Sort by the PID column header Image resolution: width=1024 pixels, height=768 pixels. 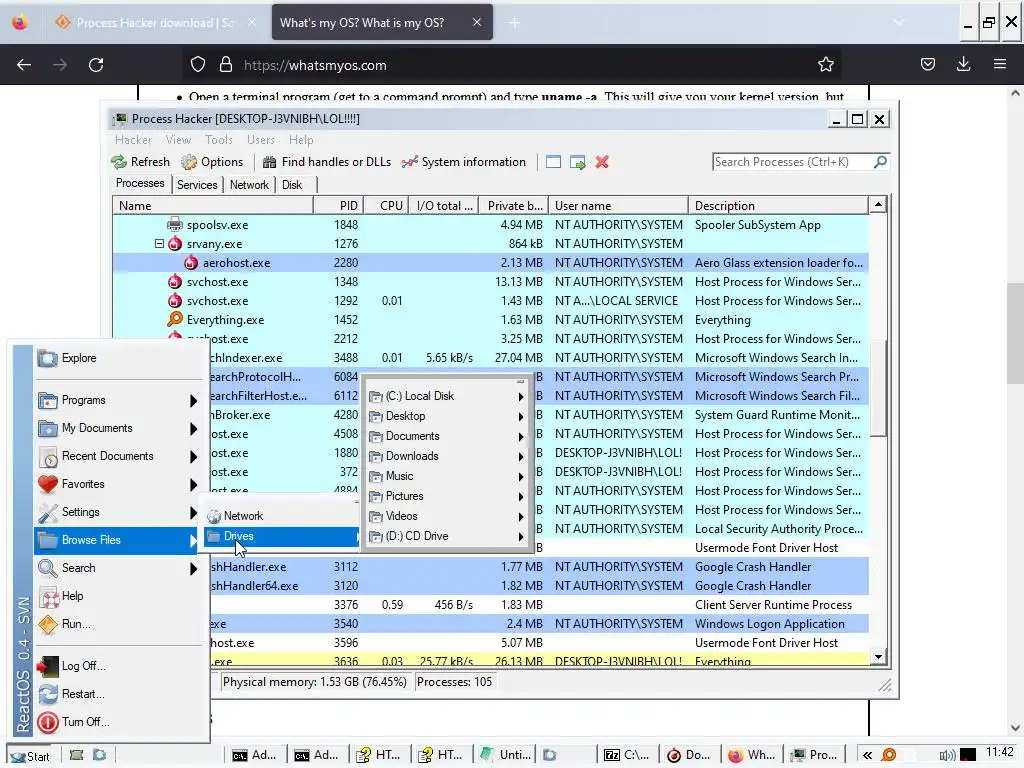338,206
